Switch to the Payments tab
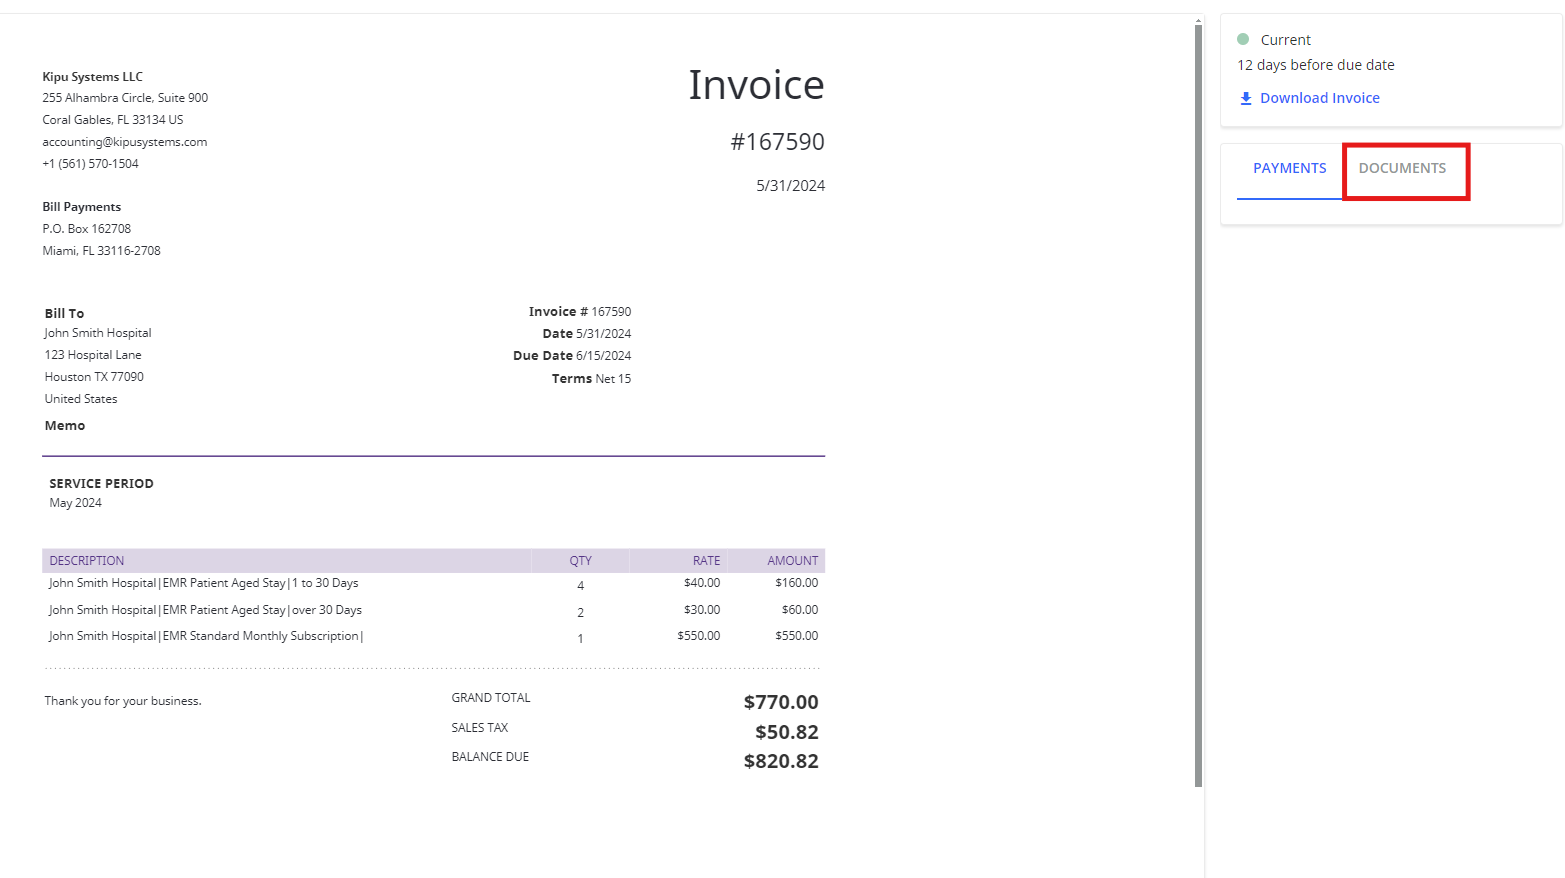Screen dimensions: 1565x878 [x=1289, y=168]
